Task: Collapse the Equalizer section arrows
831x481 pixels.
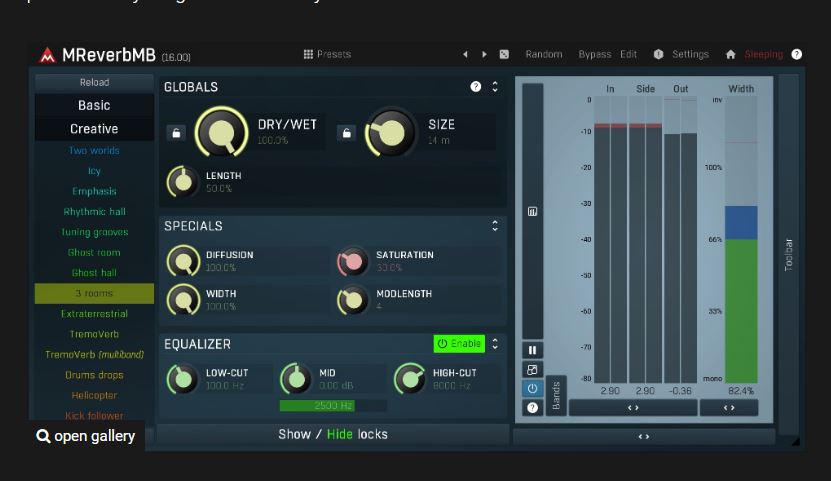Action: pyautogui.click(x=495, y=344)
